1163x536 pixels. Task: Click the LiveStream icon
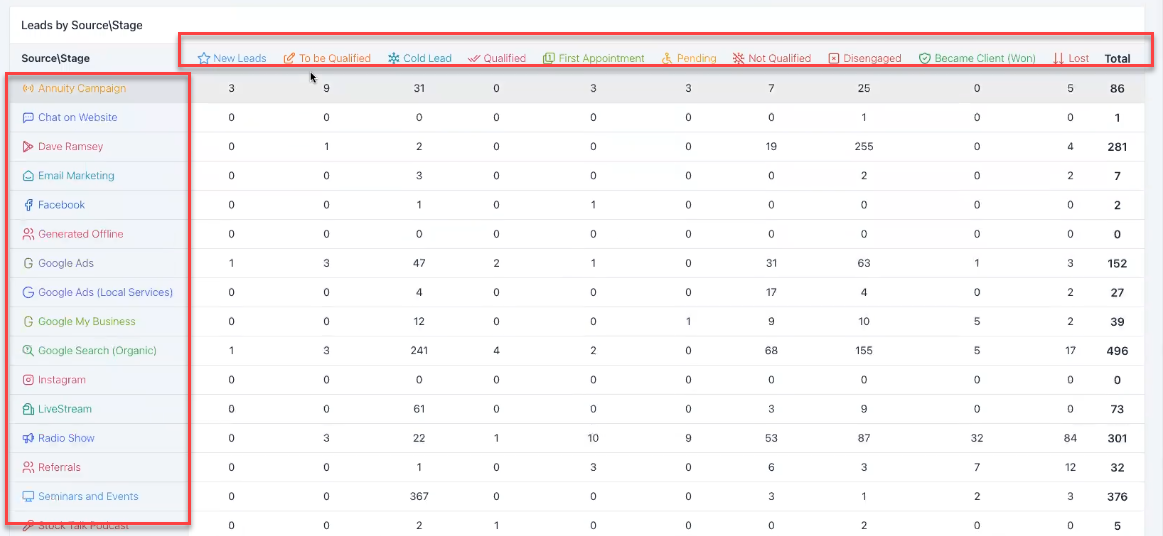pyautogui.click(x=28, y=409)
